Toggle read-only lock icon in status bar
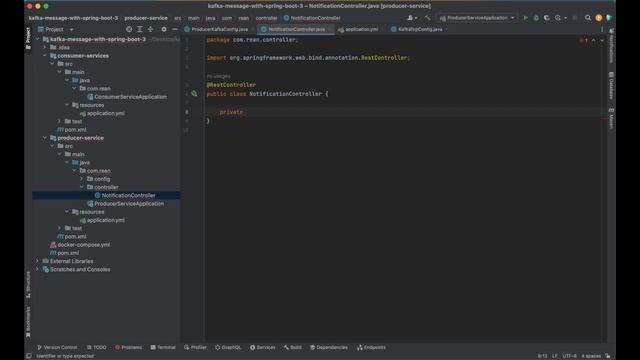Viewport: 640px width, 360px height. click(x=608, y=356)
